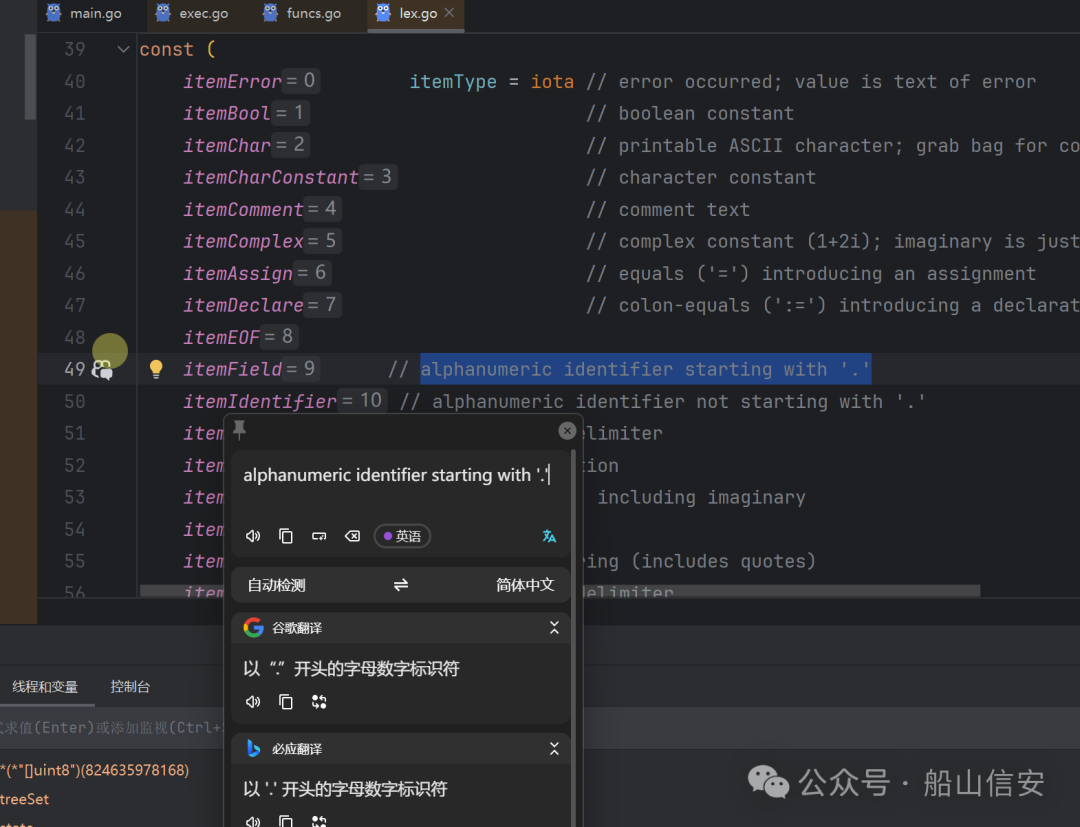
Task: Click the Bing logo in 必应翻译 header
Action: (x=253, y=749)
